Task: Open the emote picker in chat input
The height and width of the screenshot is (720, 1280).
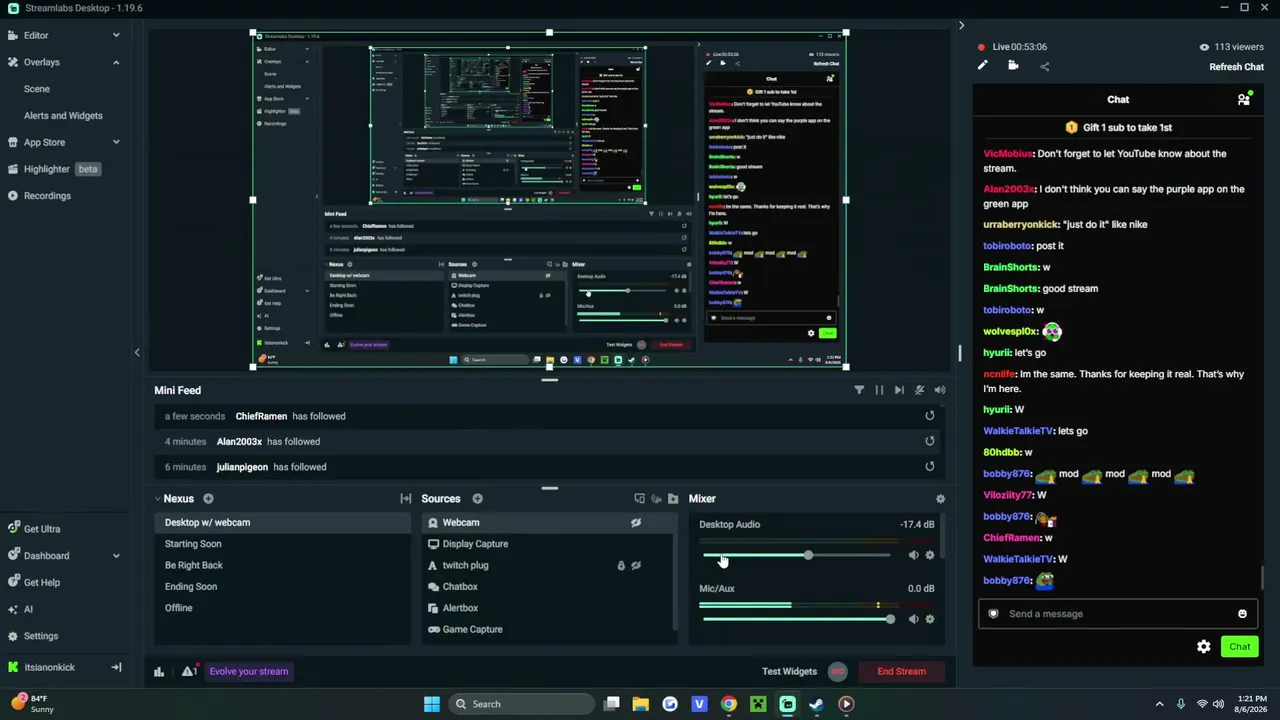Action: (x=1242, y=614)
